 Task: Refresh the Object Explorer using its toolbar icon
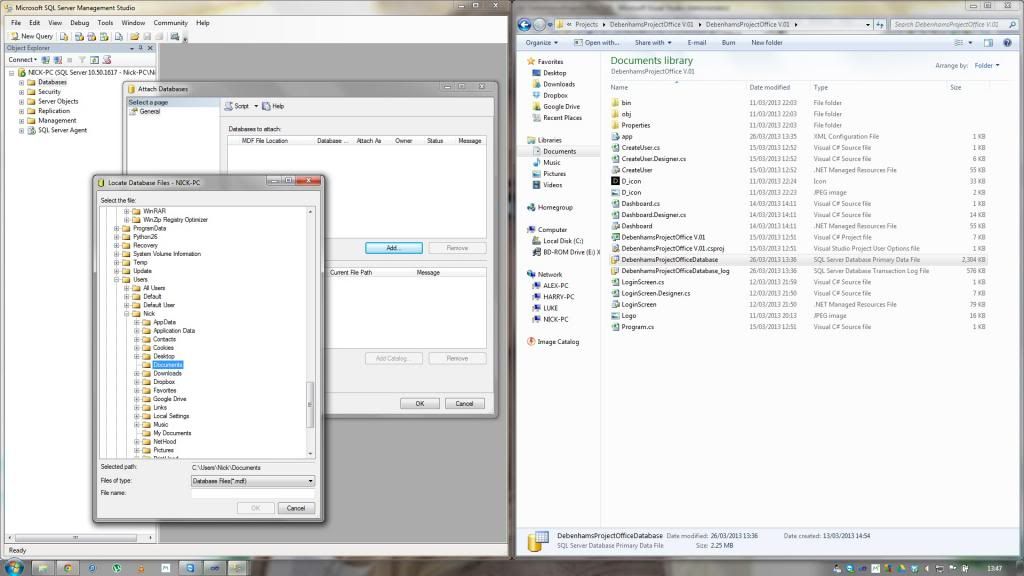tap(94, 59)
